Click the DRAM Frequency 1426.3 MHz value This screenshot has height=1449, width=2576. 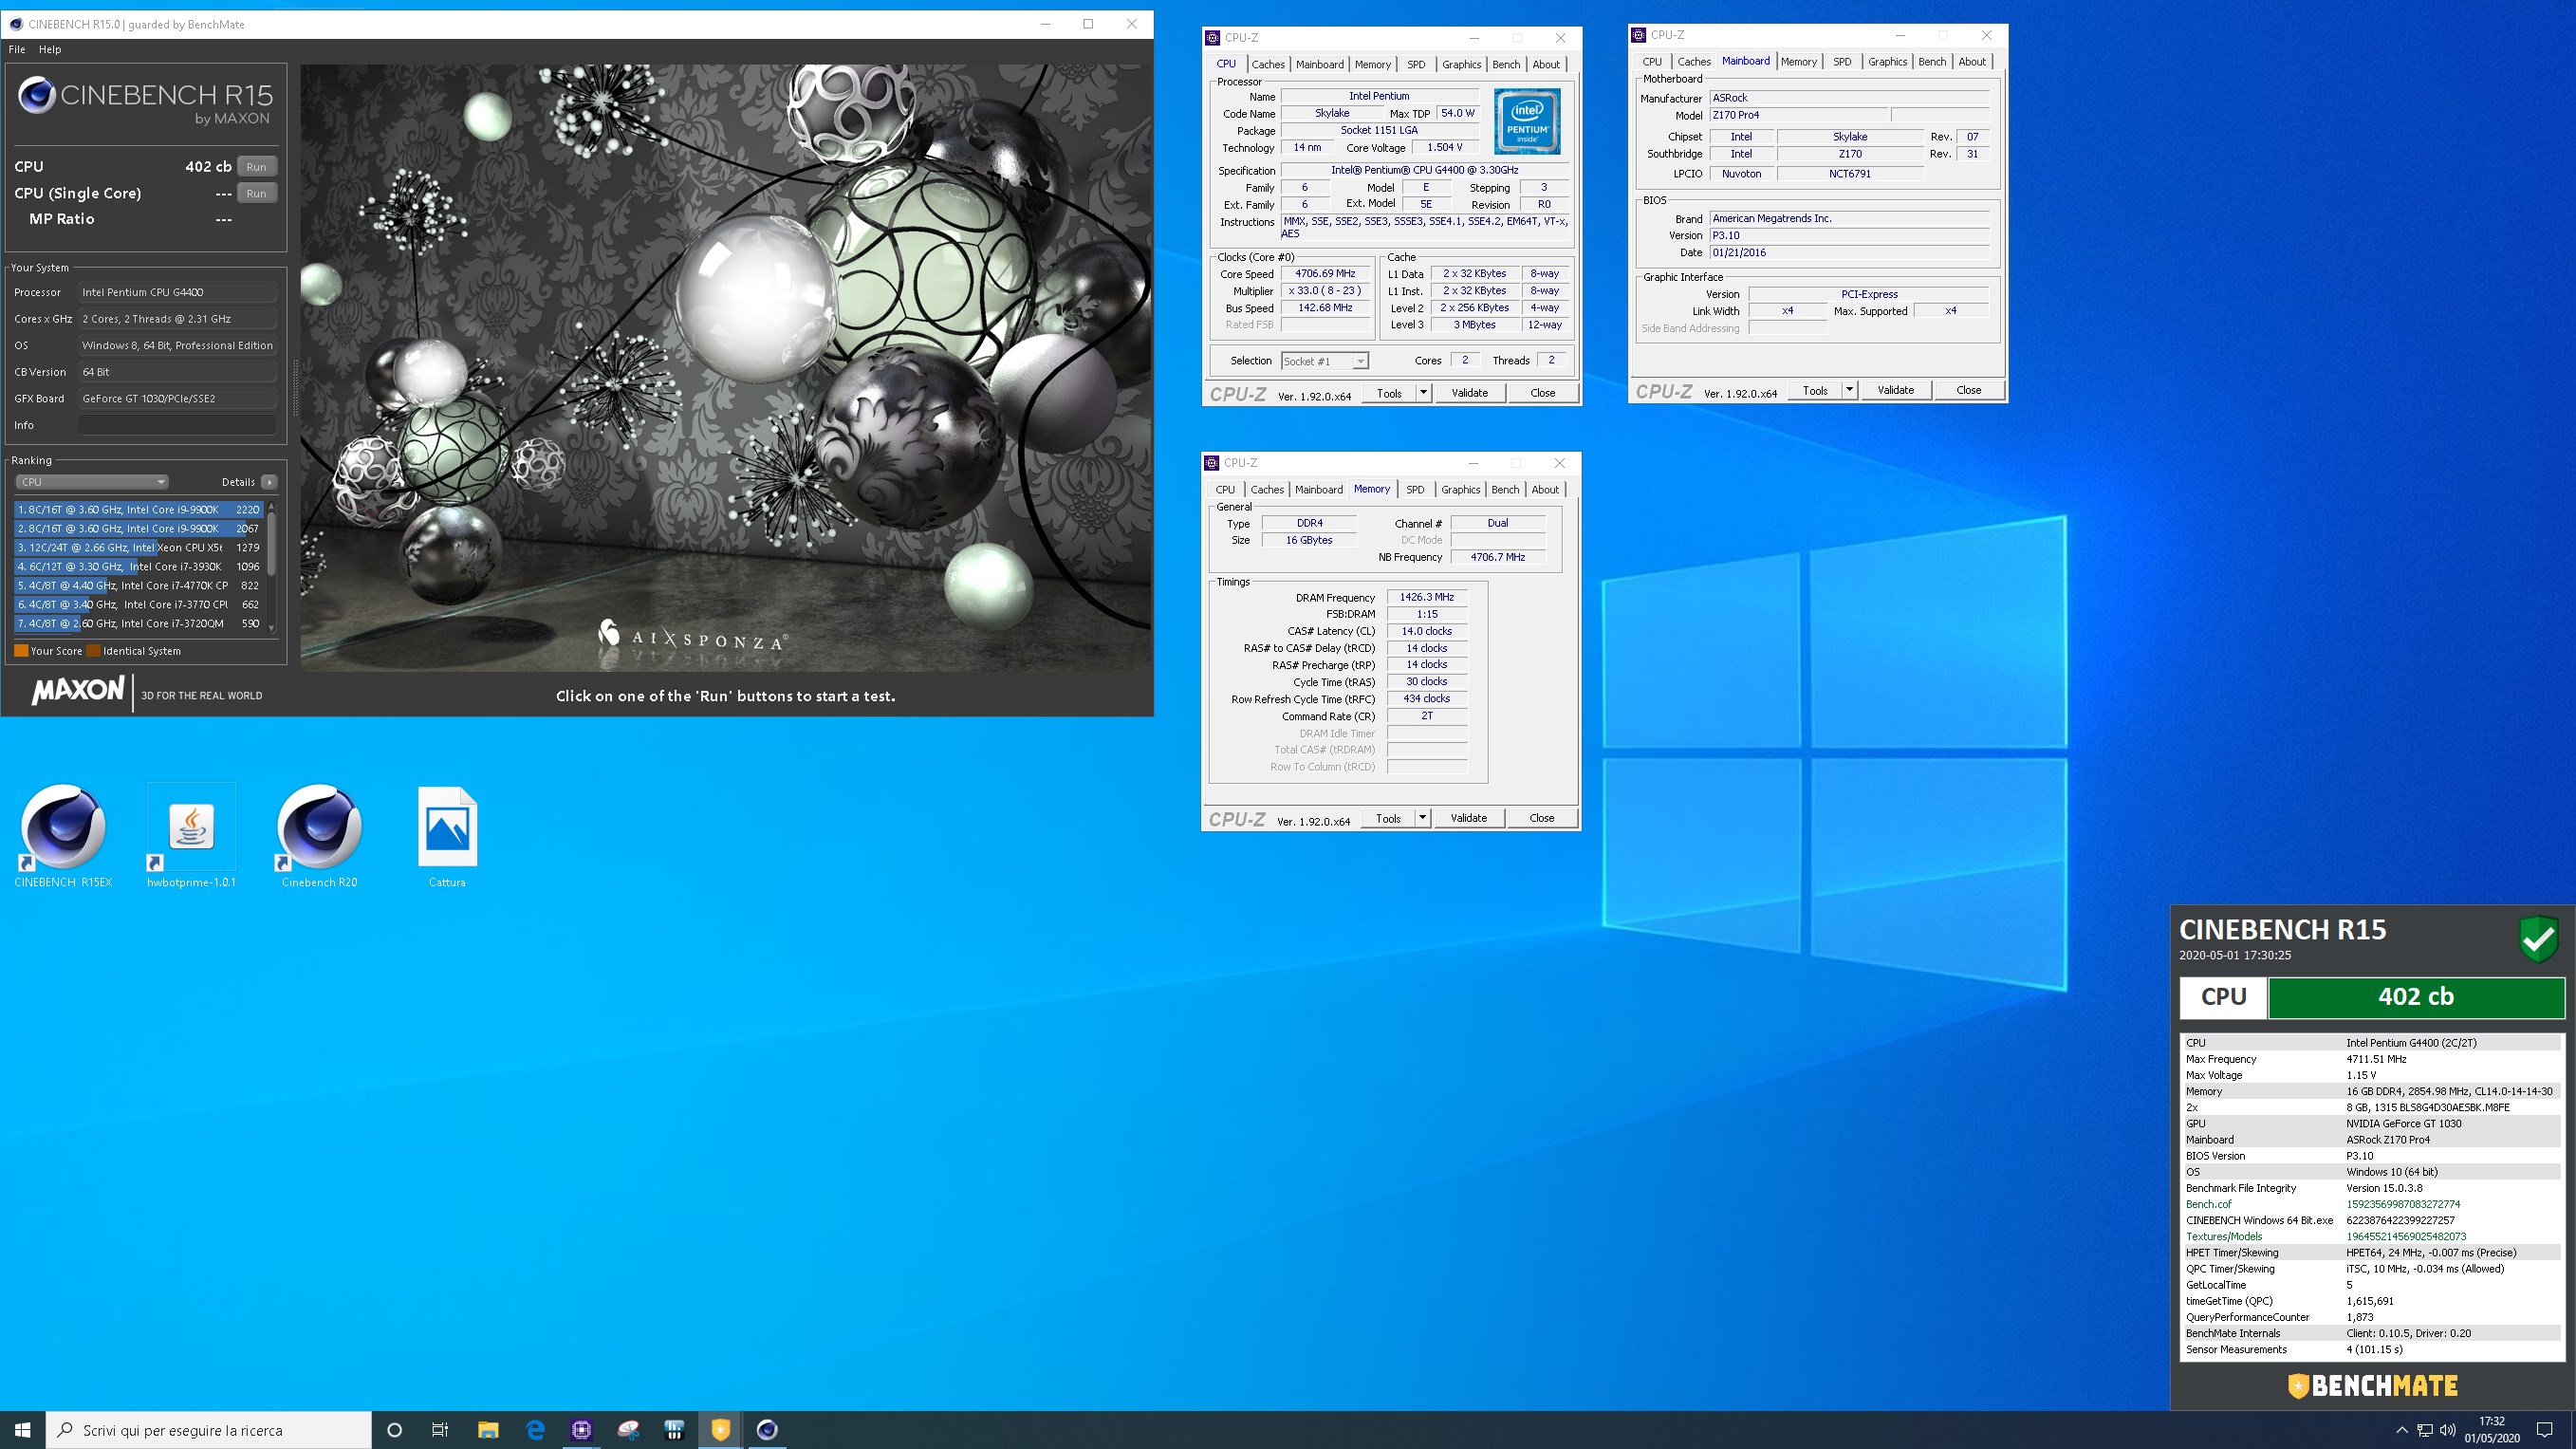(1427, 597)
